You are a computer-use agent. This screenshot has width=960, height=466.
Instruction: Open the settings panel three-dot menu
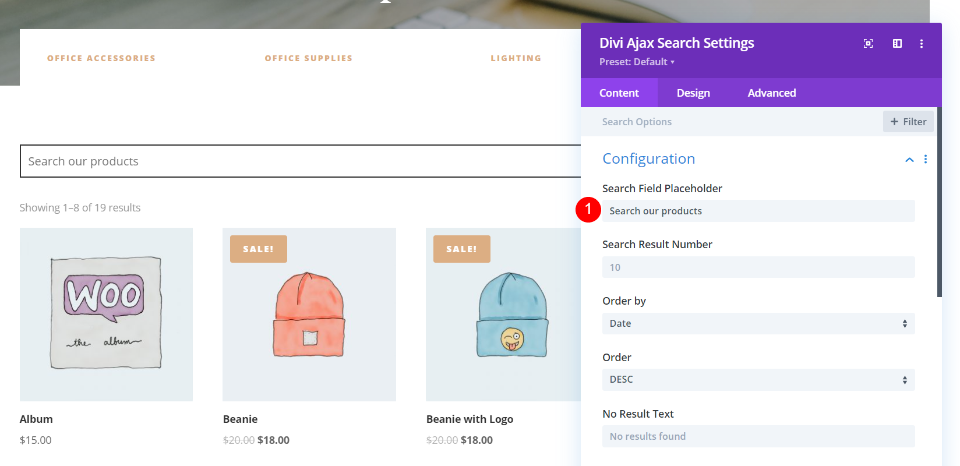point(922,44)
